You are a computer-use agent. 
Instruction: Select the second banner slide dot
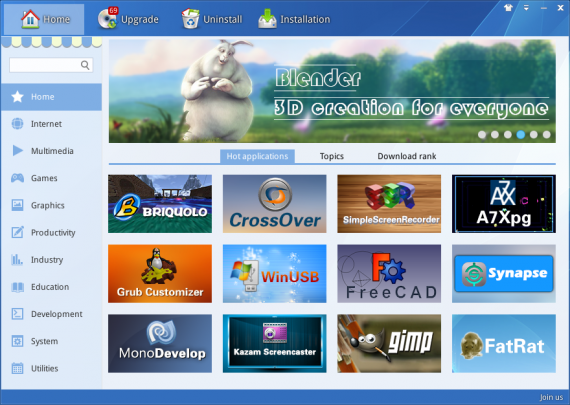point(495,135)
